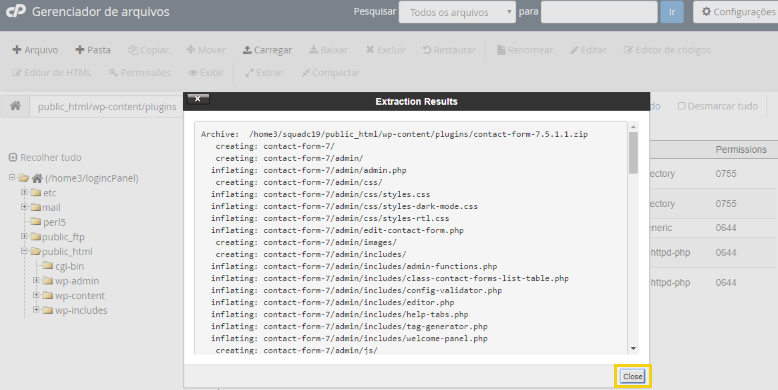This screenshot has height=390, width=778.
Task: Click the Archive path line in log
Action: (394, 134)
